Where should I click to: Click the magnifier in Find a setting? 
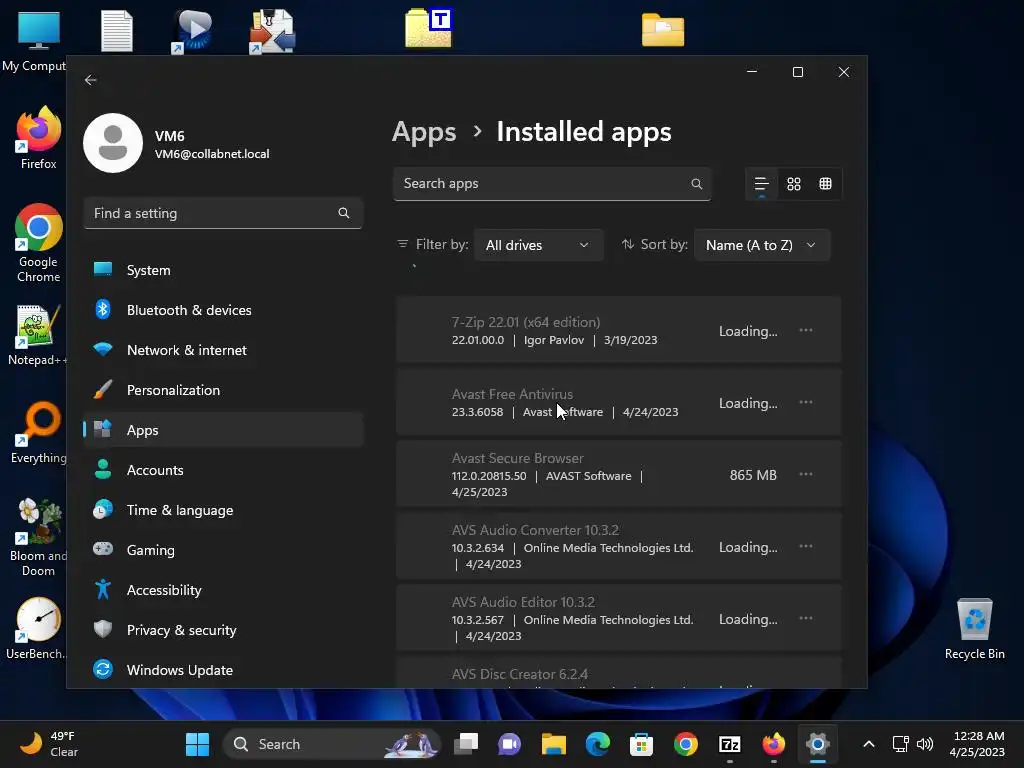tap(344, 213)
